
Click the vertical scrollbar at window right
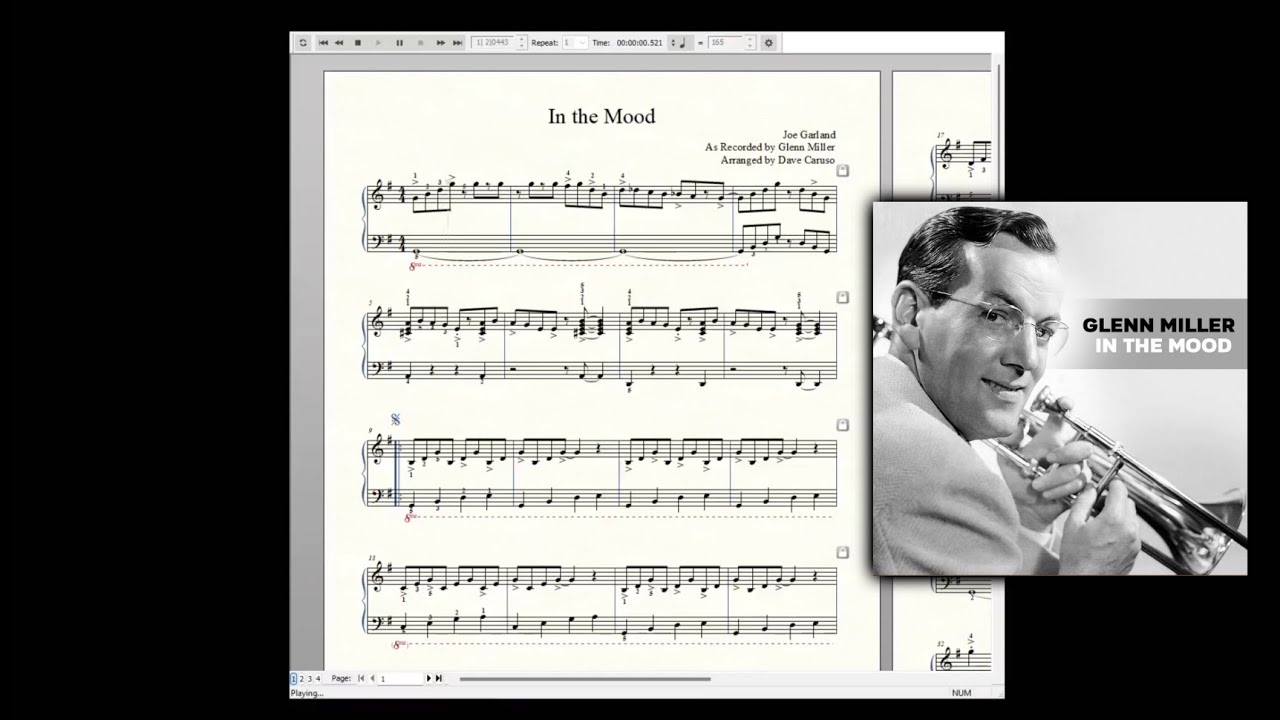coord(998,360)
